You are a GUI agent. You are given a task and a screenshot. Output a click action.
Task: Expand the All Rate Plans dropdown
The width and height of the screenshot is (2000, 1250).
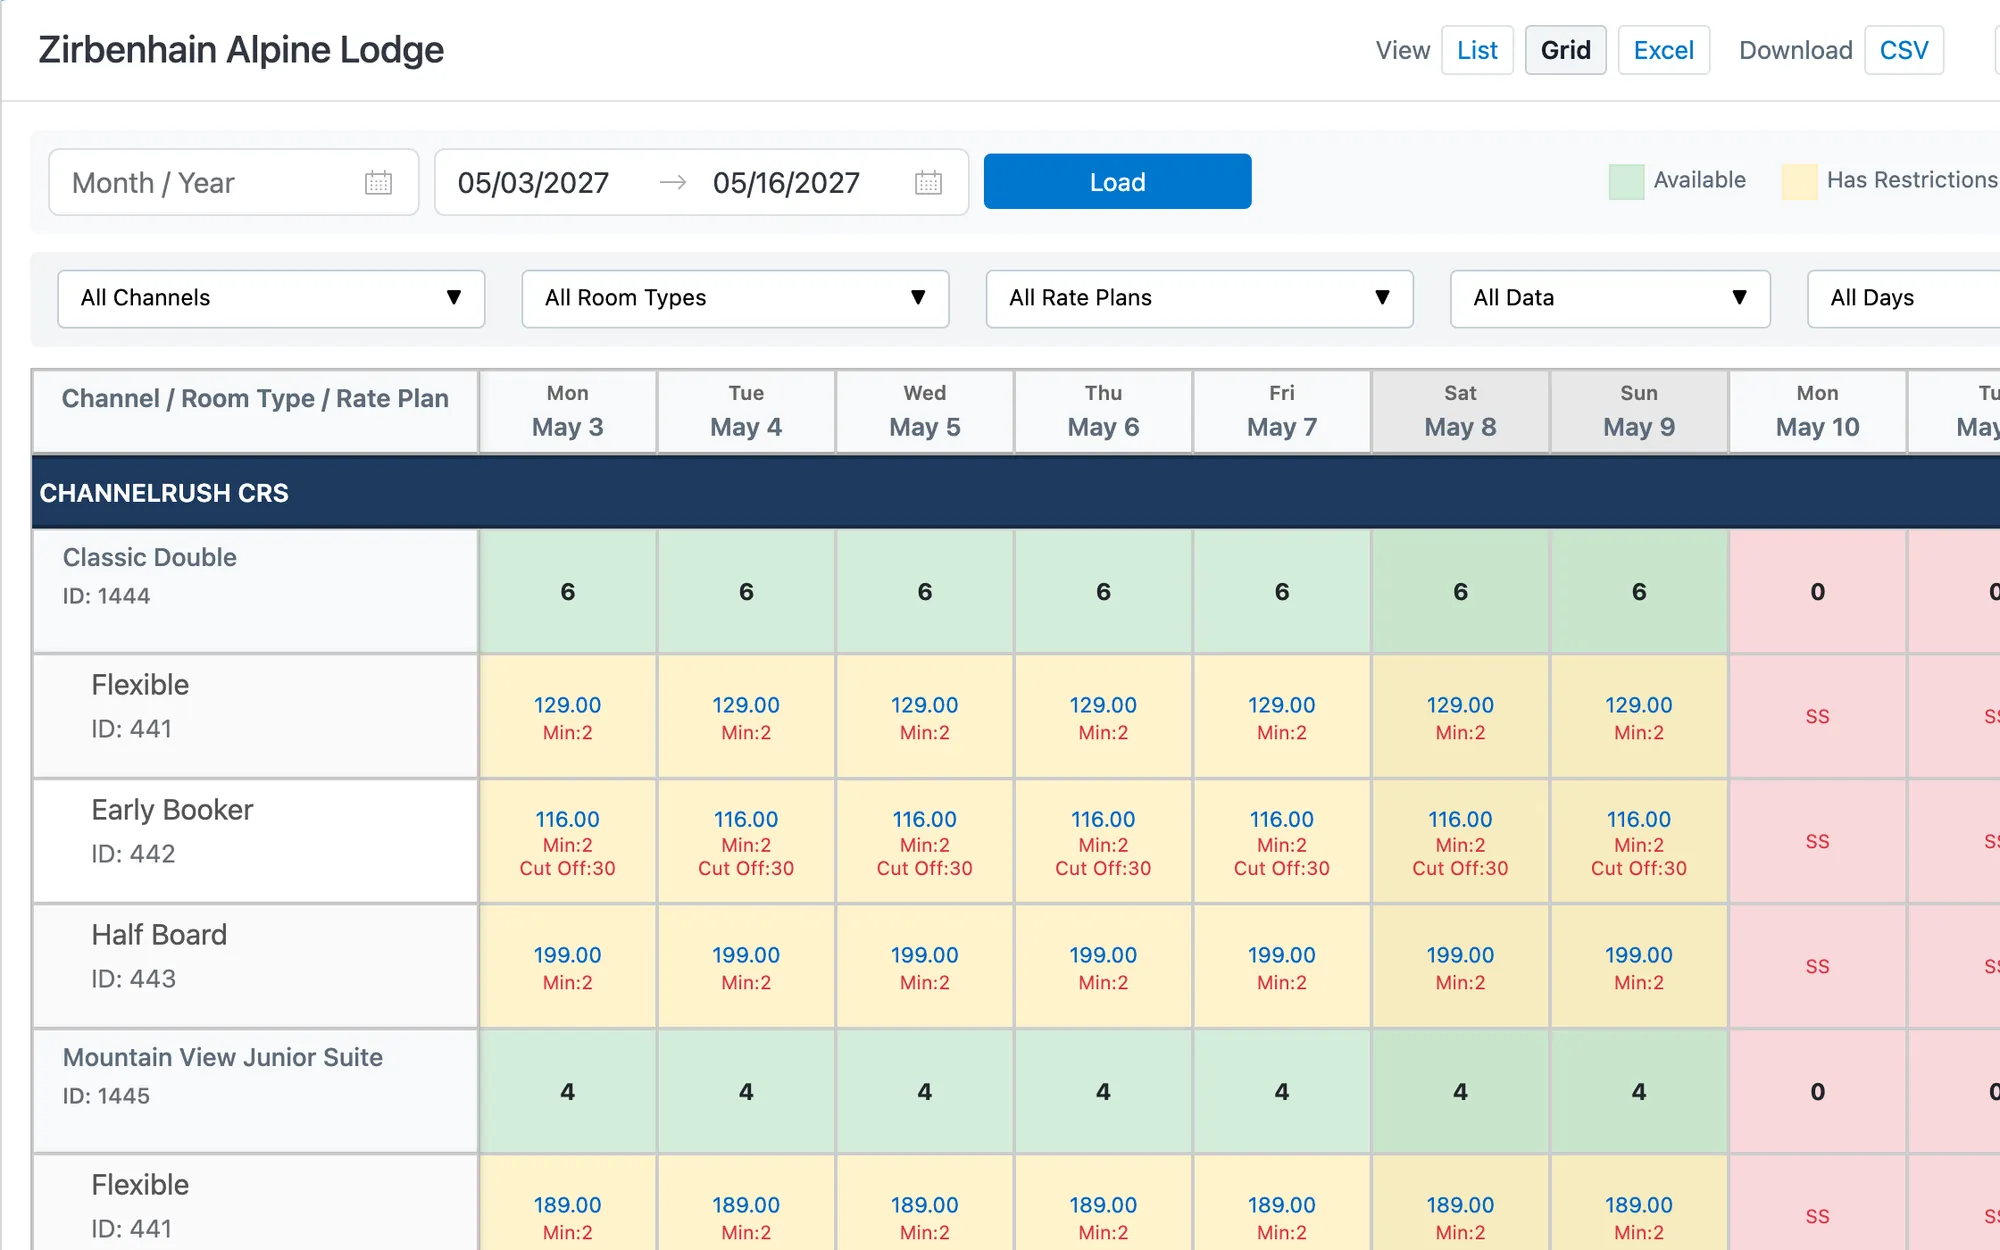[x=1199, y=298]
